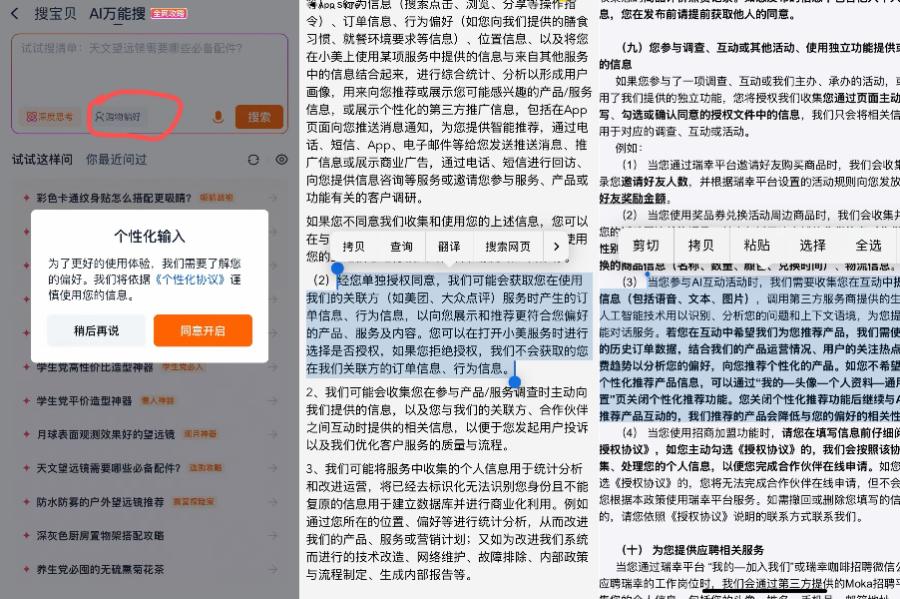The image size is (900, 599).
Task: Click the 稍后再说 button
Action: pos(96,330)
